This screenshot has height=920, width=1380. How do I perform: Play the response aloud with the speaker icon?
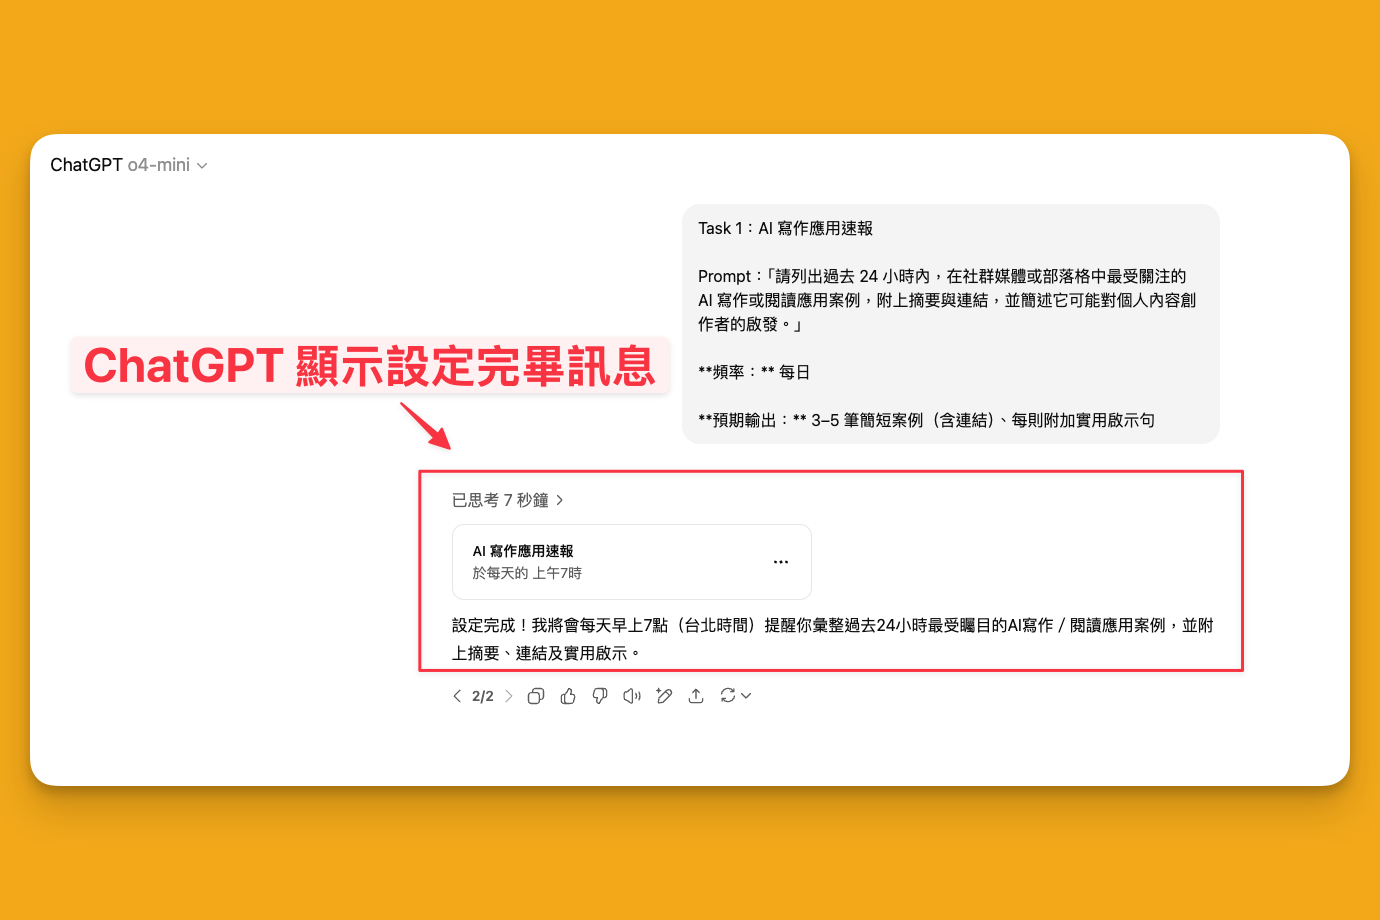click(x=632, y=696)
